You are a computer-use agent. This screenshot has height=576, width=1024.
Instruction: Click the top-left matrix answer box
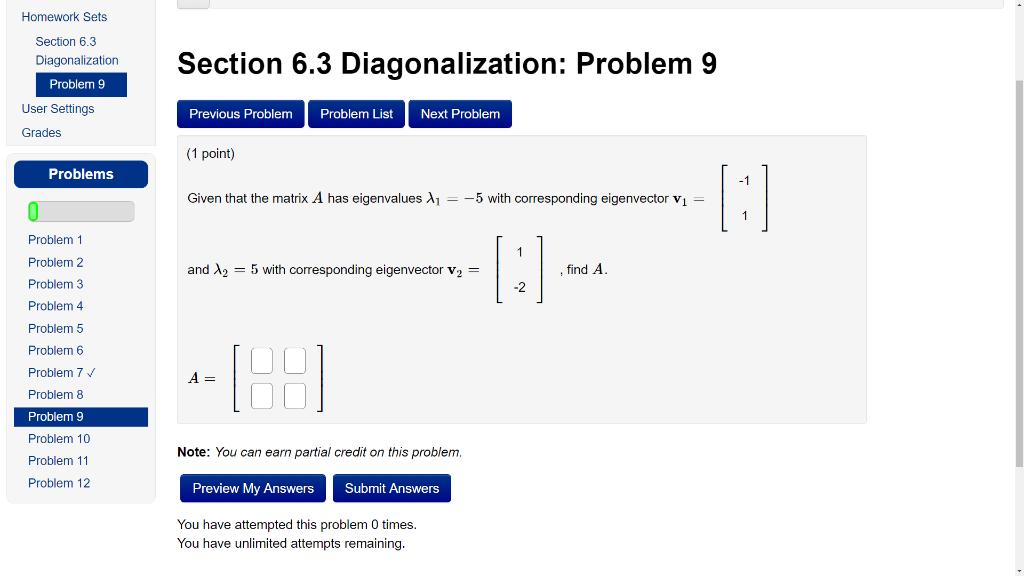pyautogui.click(x=261, y=361)
